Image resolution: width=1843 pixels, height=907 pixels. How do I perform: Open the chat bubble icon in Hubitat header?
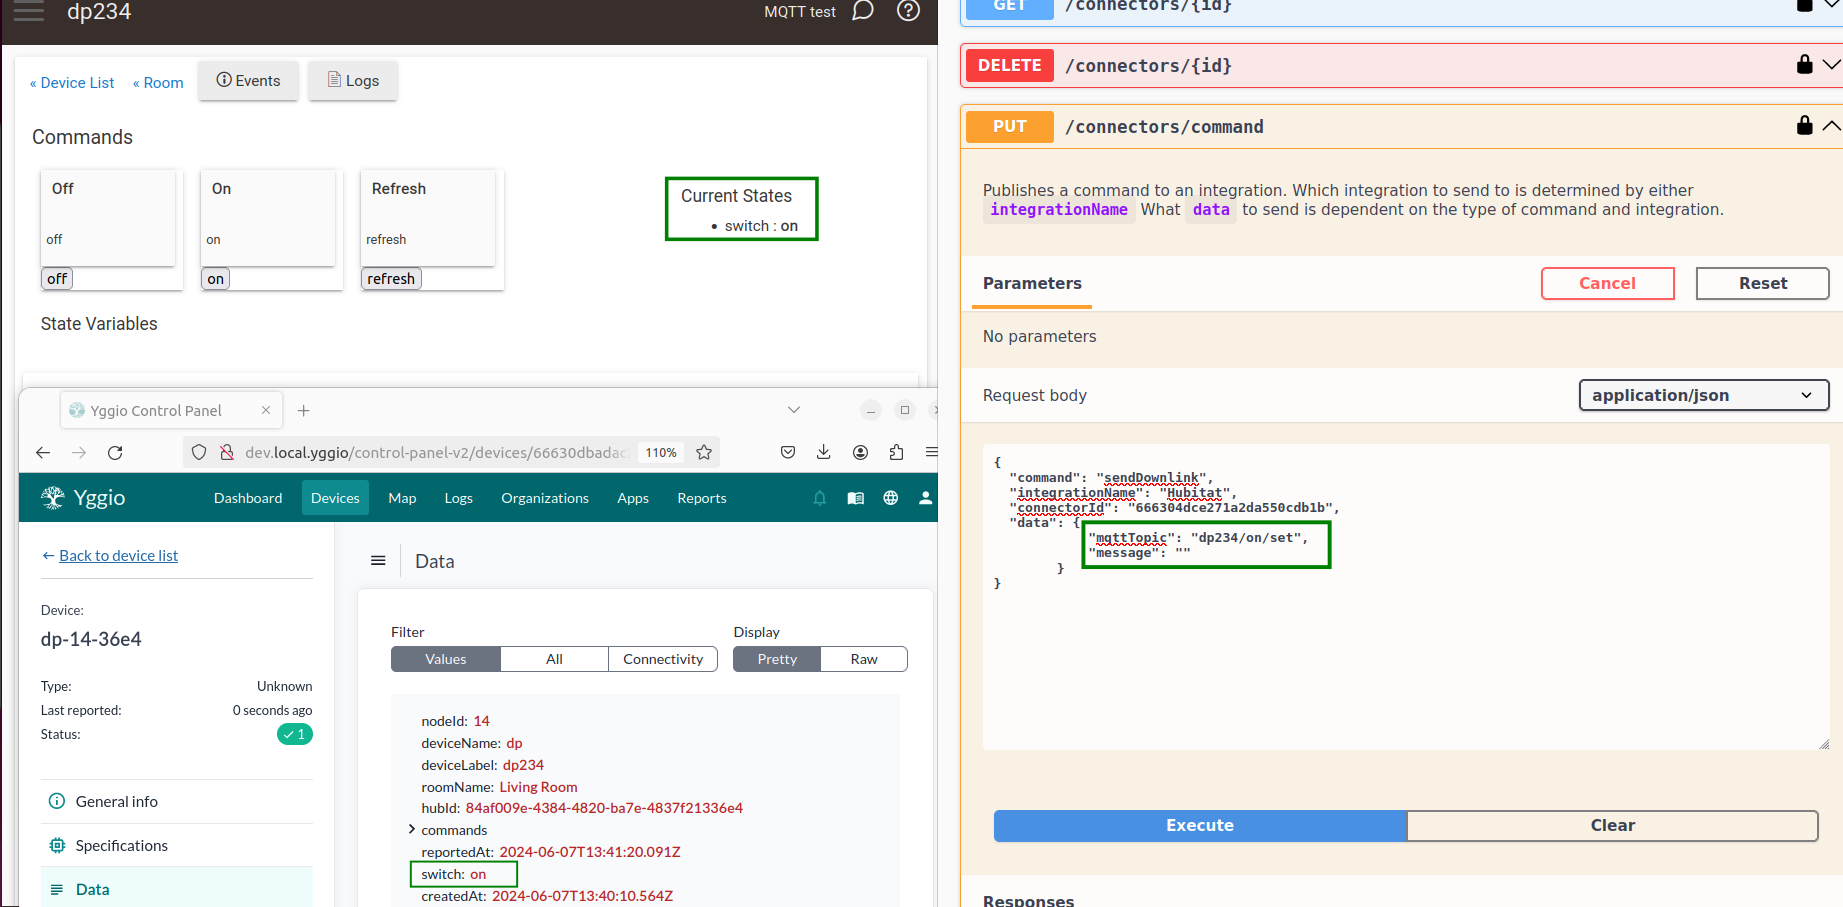[863, 11]
